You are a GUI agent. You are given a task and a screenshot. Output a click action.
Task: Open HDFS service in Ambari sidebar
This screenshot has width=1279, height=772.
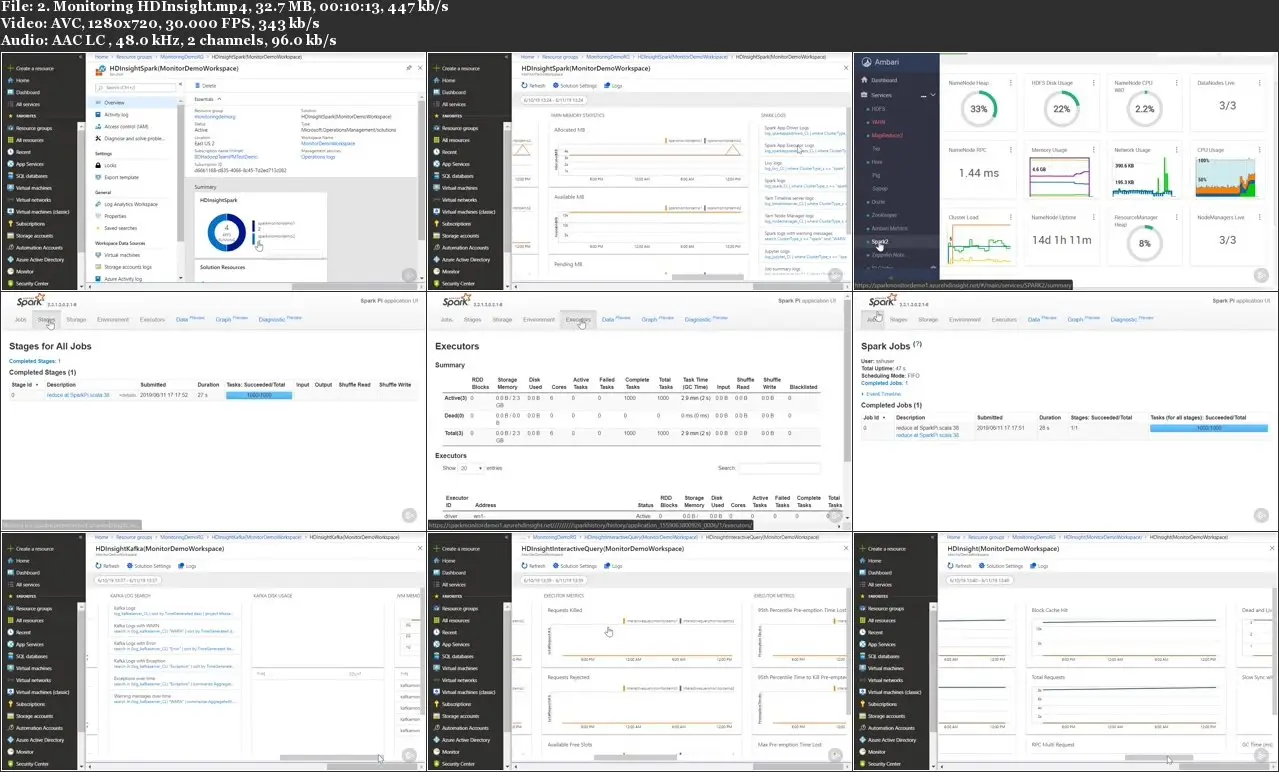click(879, 108)
